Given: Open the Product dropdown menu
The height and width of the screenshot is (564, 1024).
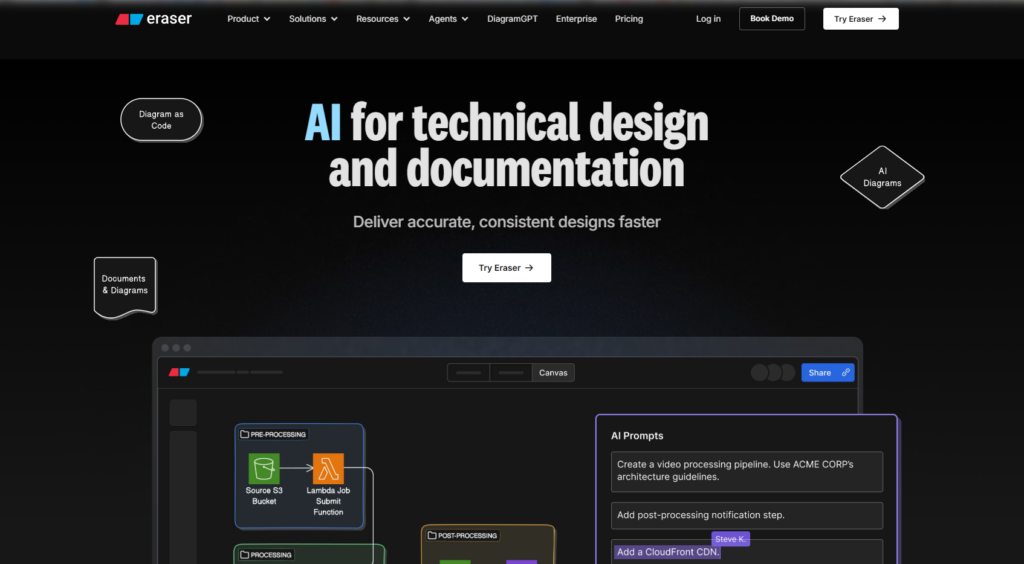Looking at the screenshot, I should (x=248, y=19).
